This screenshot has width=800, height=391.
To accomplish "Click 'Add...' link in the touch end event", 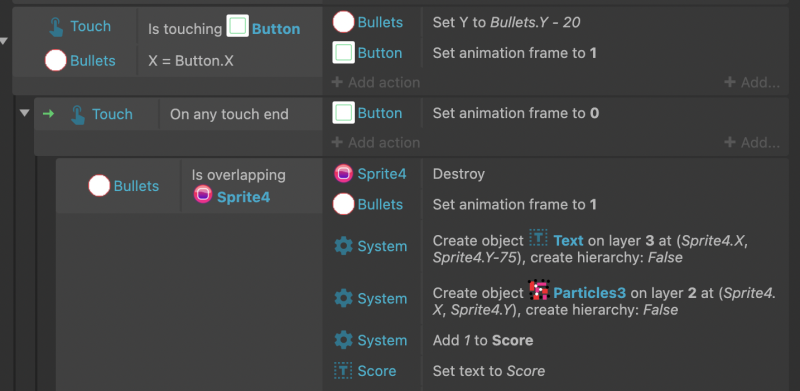I will [752, 142].
